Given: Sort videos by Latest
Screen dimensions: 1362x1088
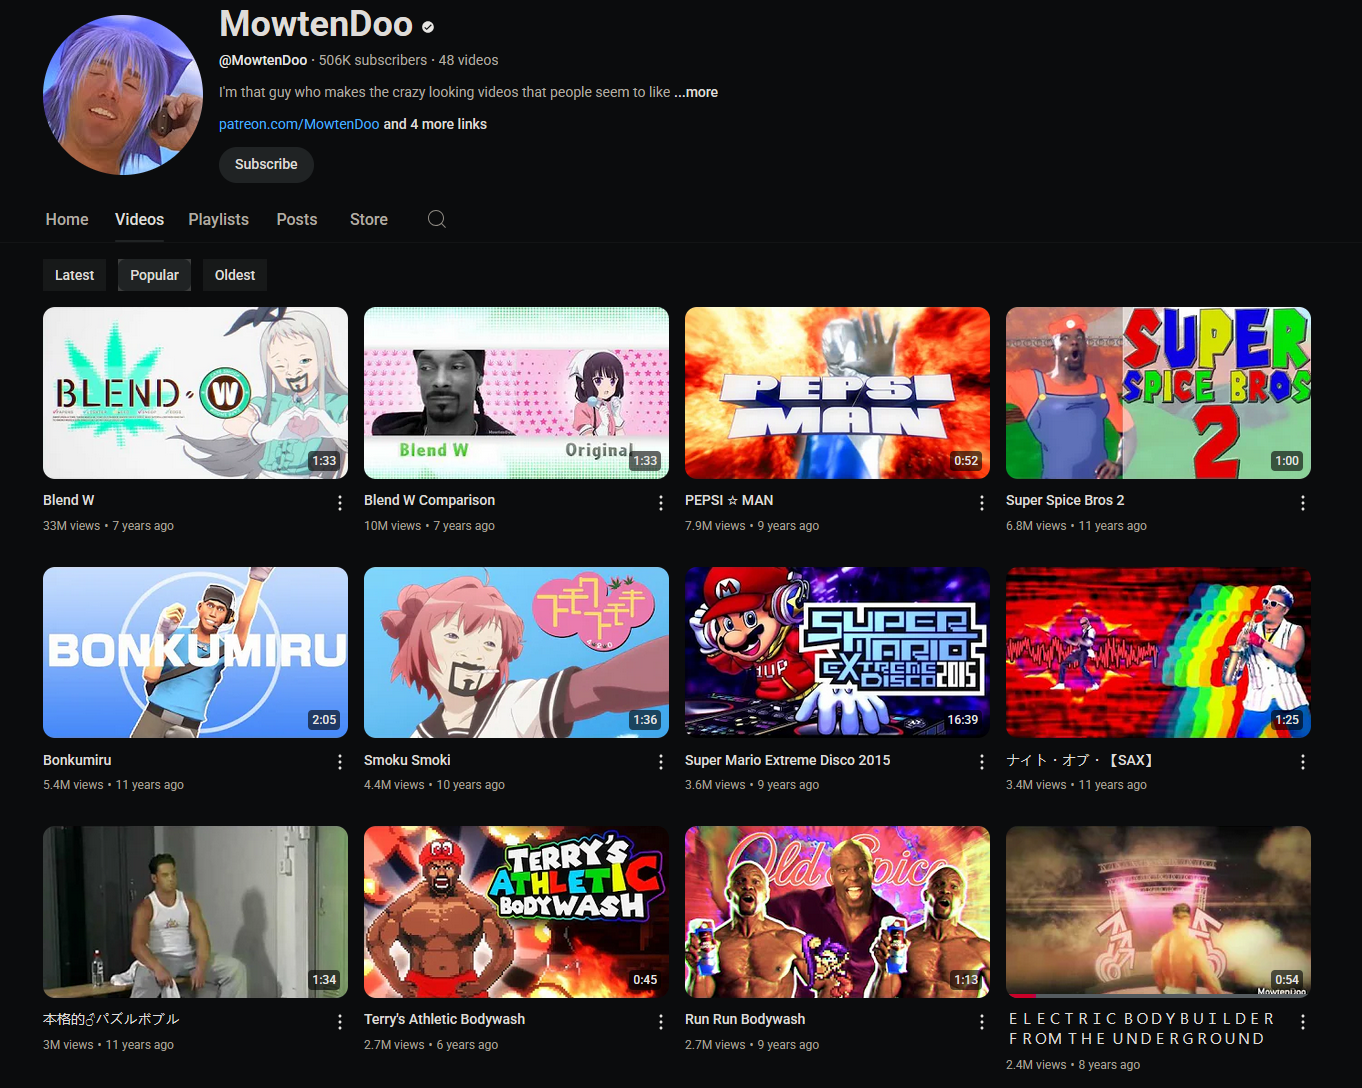Looking at the screenshot, I should click(74, 275).
